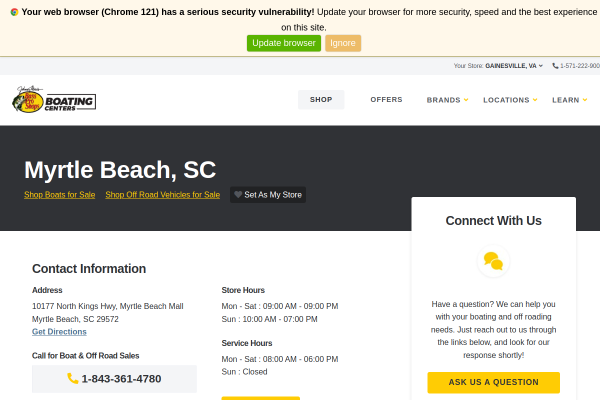Viewport: 600px width, 400px height.
Task: Open the Shop Boats for Sale link
Action: (60, 194)
